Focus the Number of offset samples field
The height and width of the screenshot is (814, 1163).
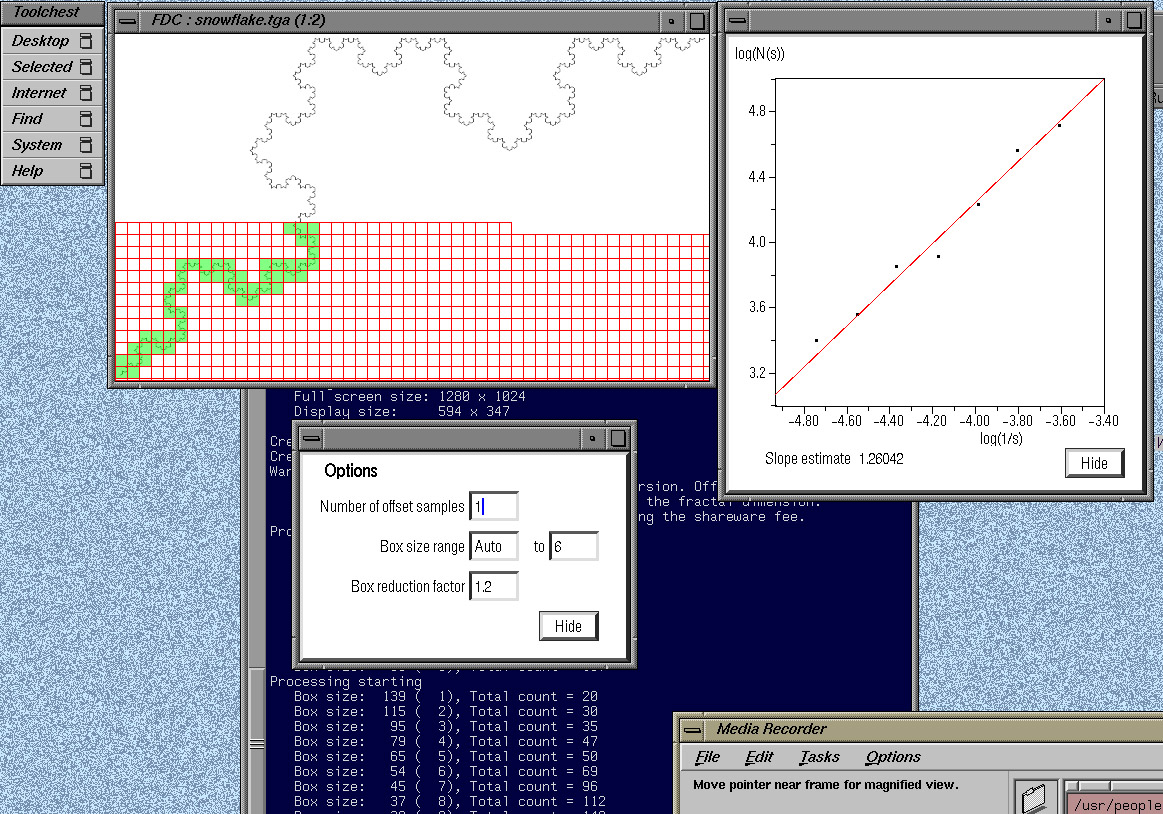pos(493,507)
